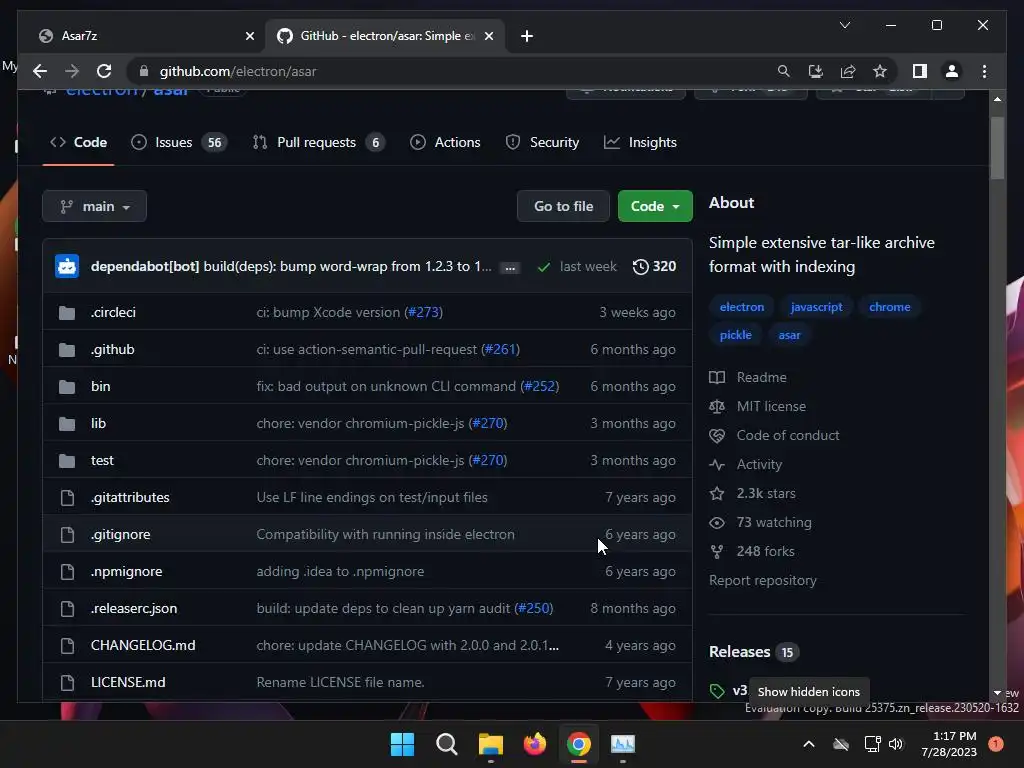1024x768 pixels.
Task: Open the Releases 15 heading link
Action: click(x=754, y=652)
